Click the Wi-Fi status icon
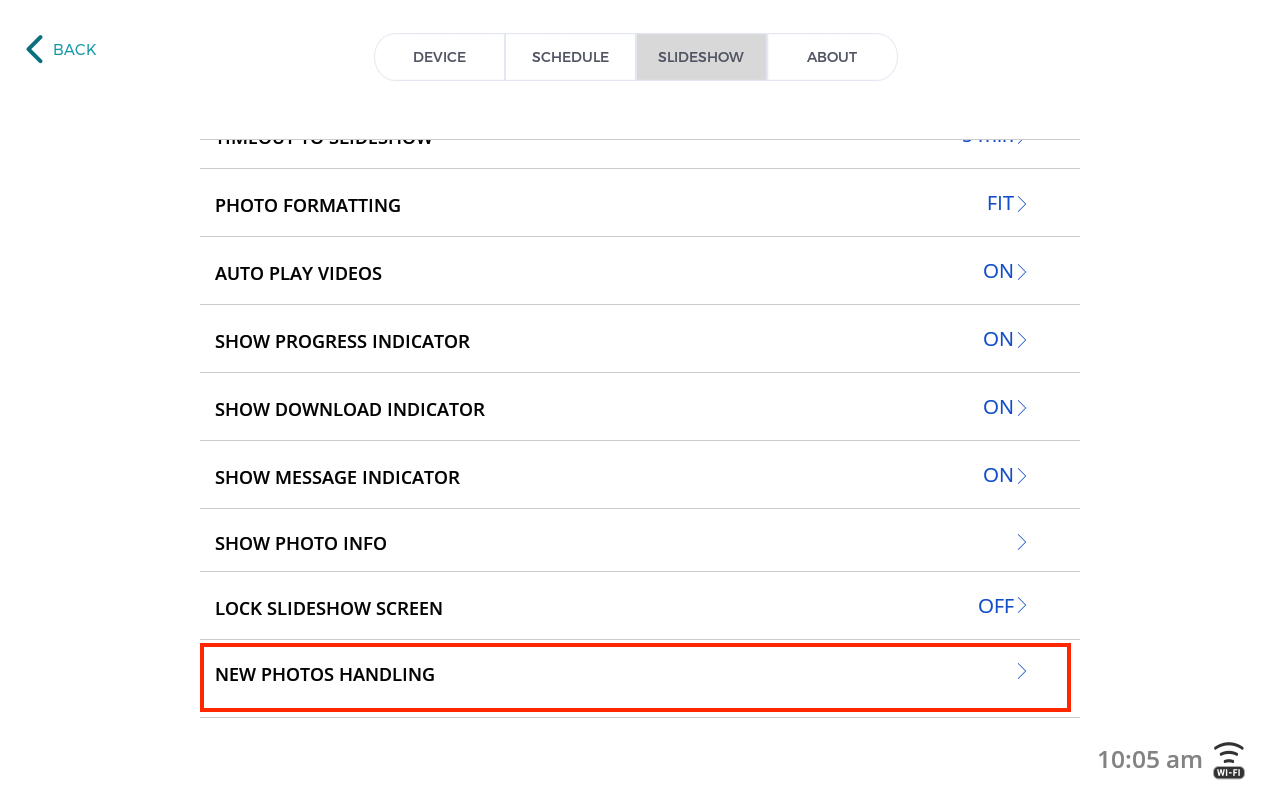1280x800 pixels. (x=1229, y=760)
